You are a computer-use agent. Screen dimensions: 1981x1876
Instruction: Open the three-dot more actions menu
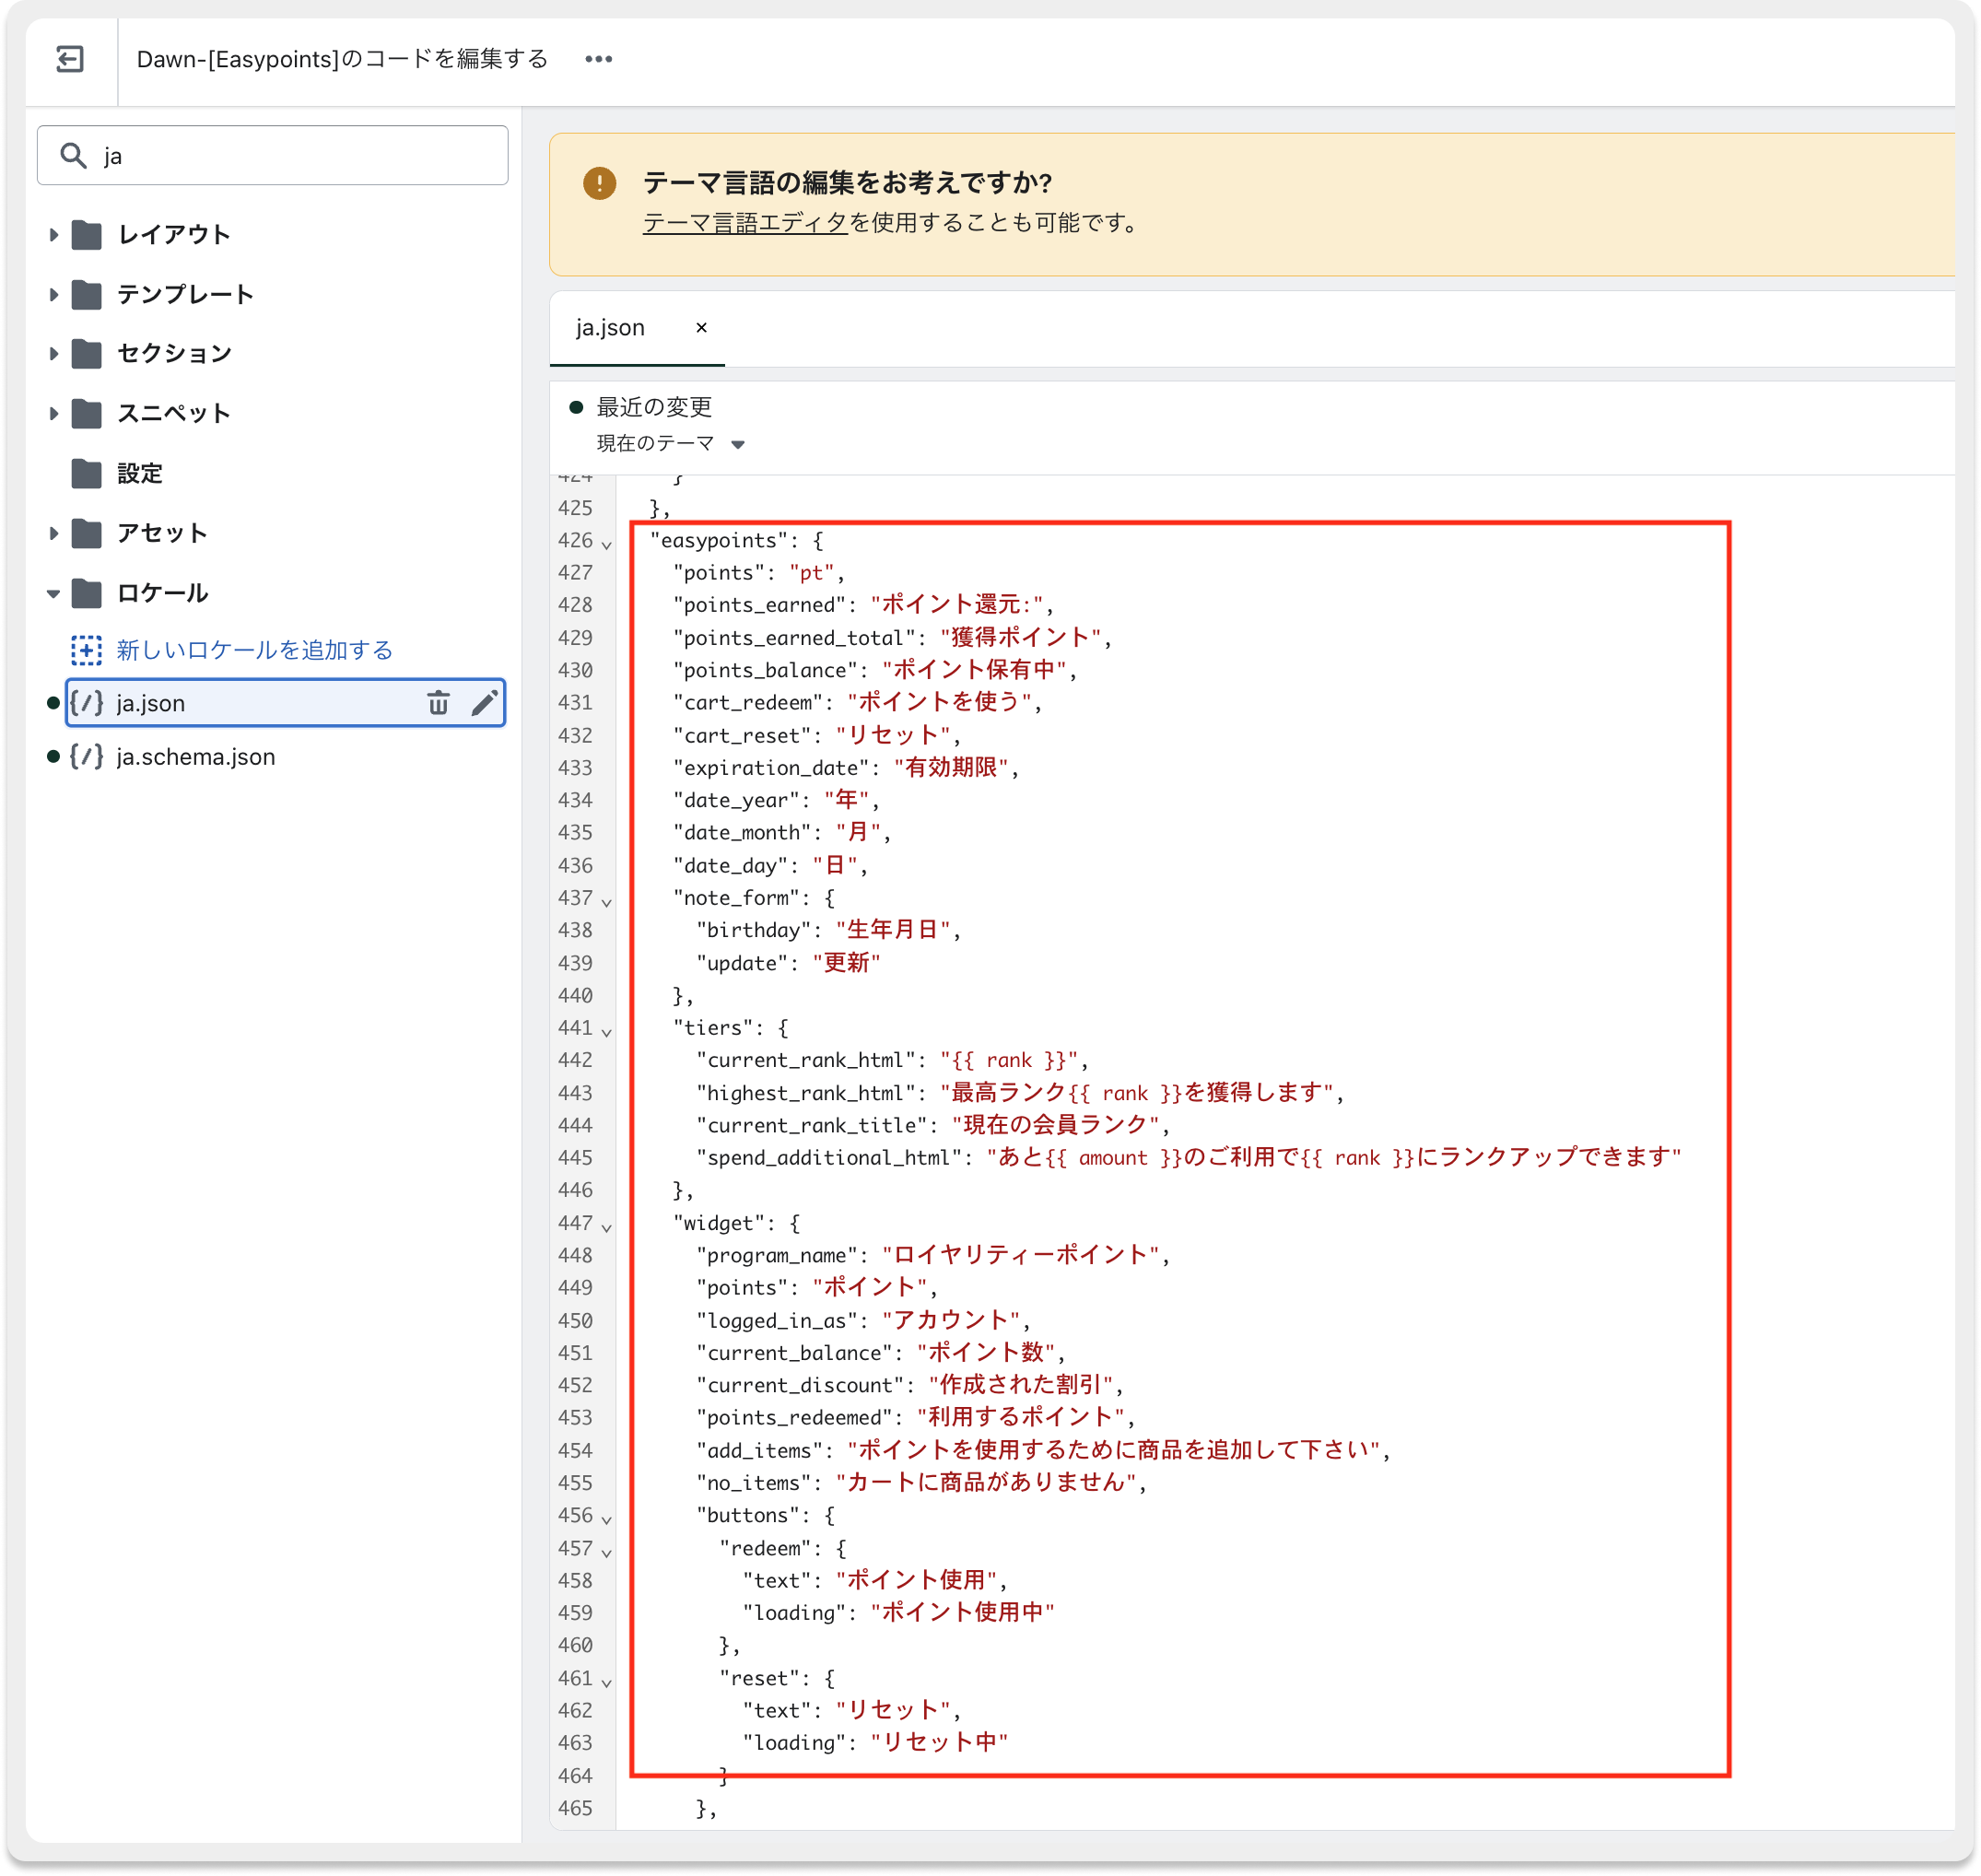(x=598, y=59)
